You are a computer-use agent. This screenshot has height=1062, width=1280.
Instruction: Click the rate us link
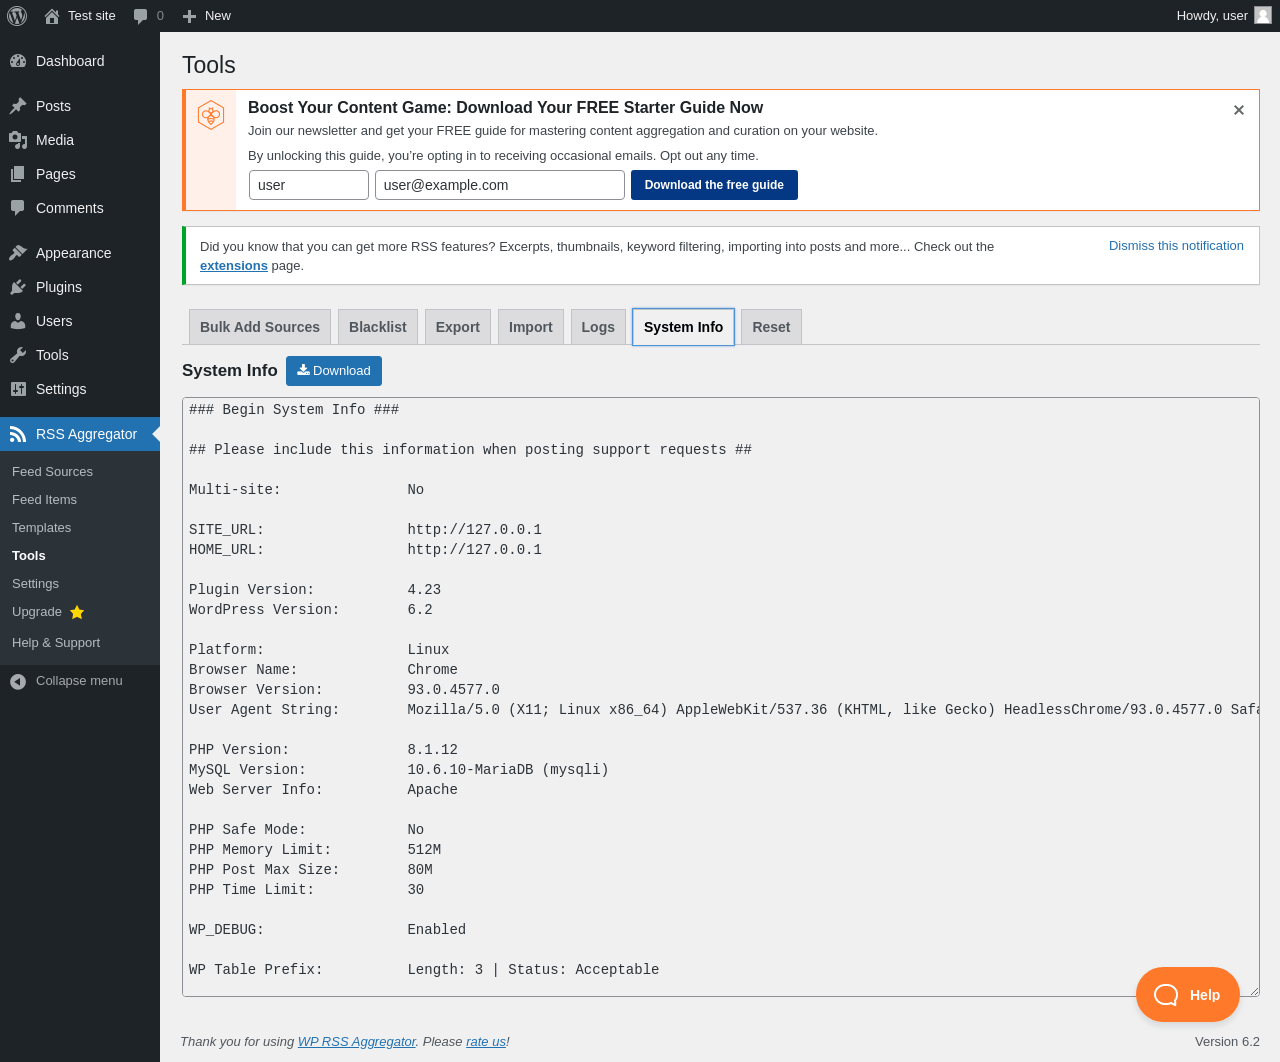click(x=486, y=1042)
